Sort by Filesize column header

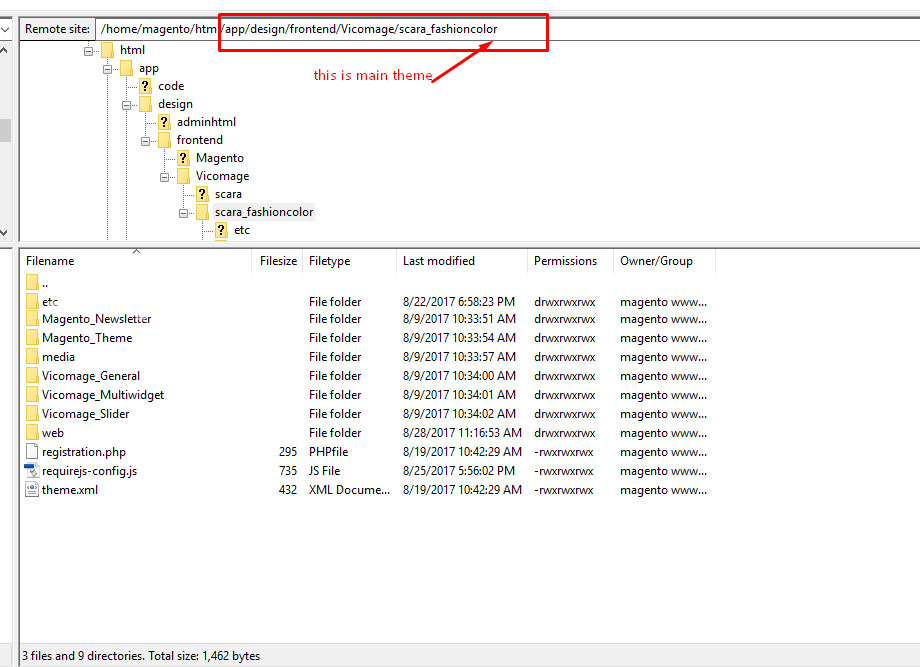pyautogui.click(x=277, y=261)
